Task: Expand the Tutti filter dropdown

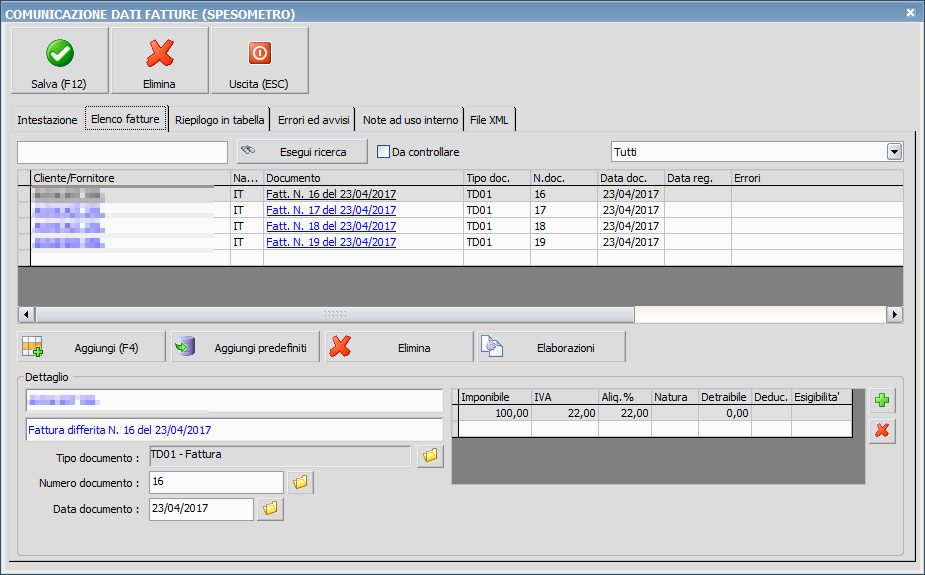Action: [x=894, y=152]
